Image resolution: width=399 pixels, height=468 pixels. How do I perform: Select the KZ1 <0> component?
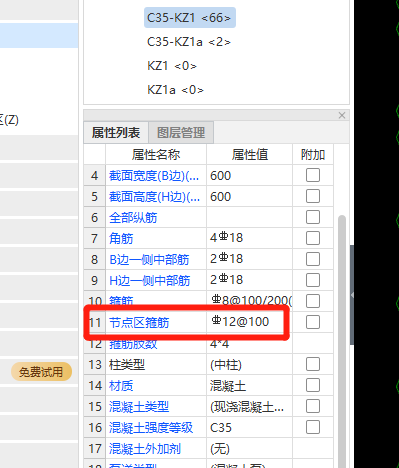coord(172,66)
